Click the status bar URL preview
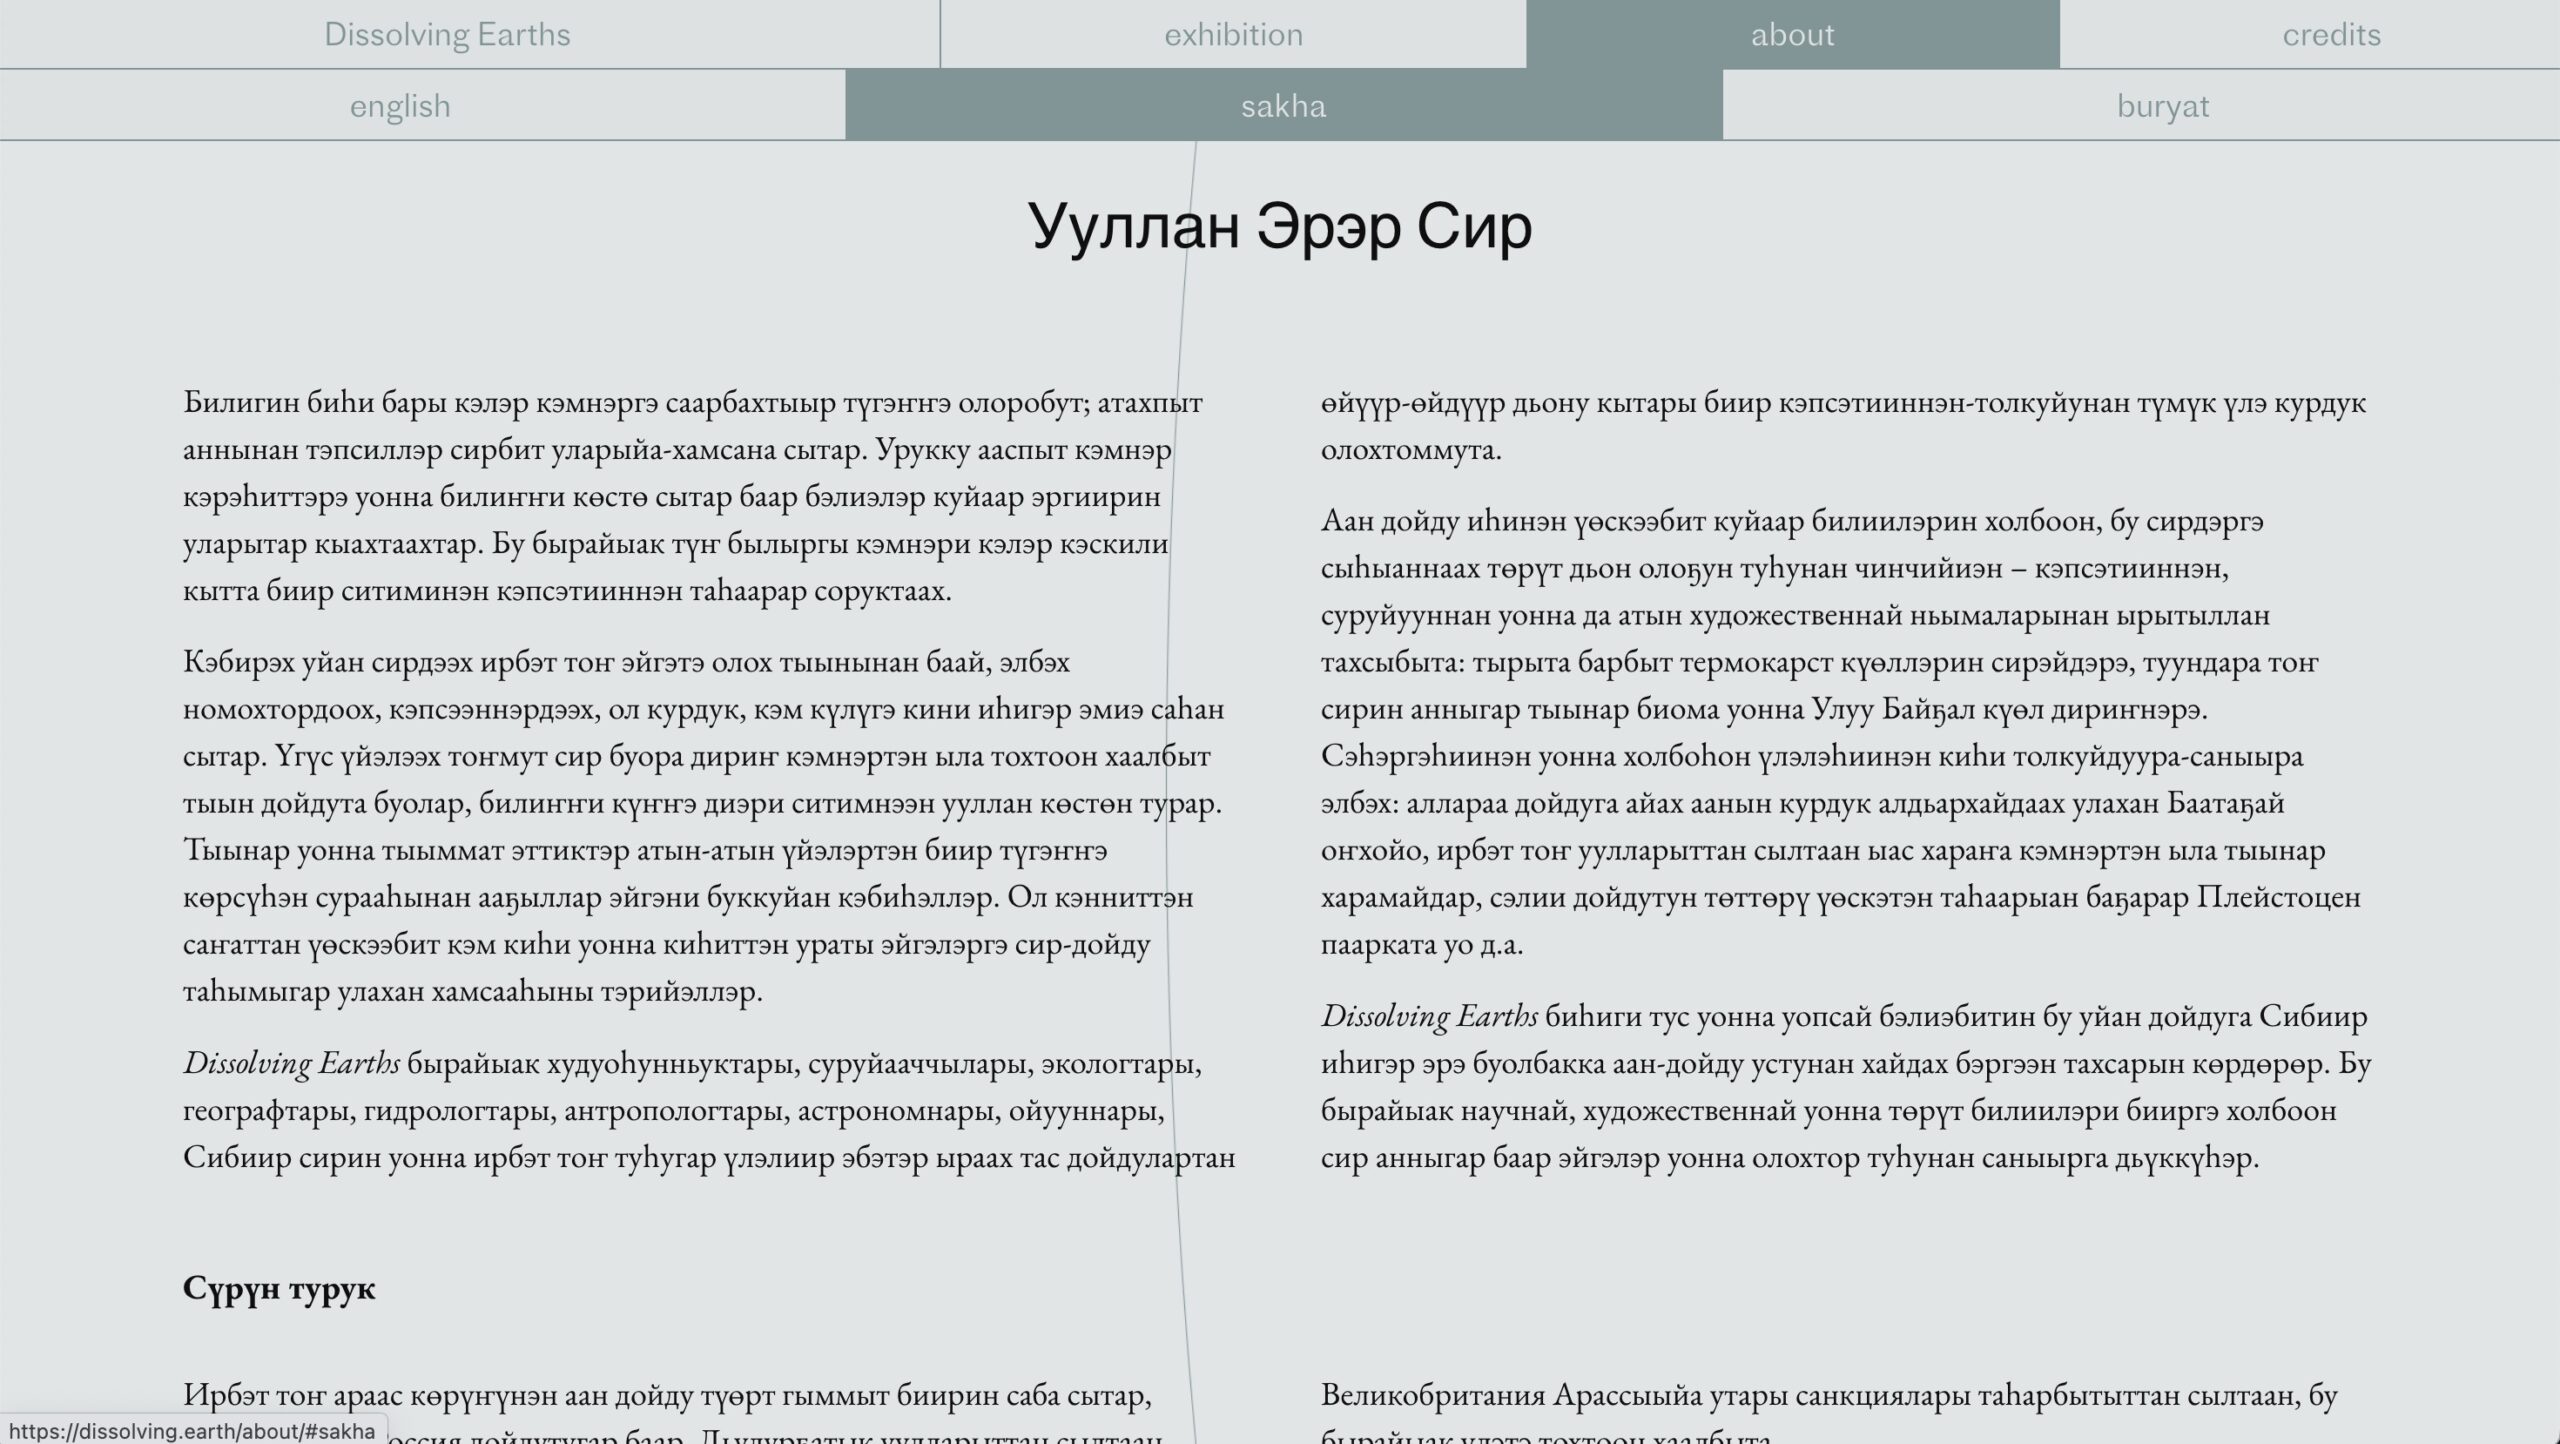2560x1444 pixels. (192, 1431)
